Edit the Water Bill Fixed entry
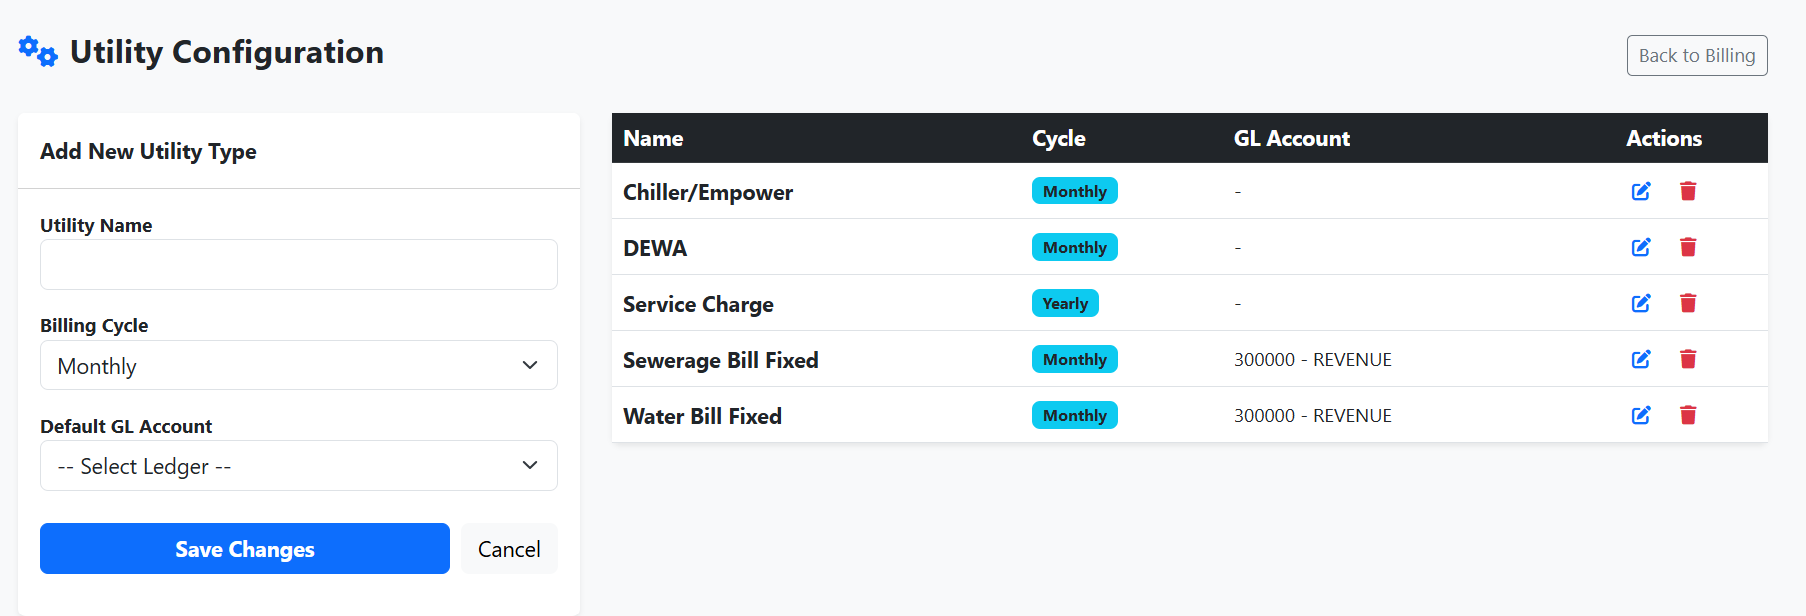The image size is (1806, 616). (1641, 415)
